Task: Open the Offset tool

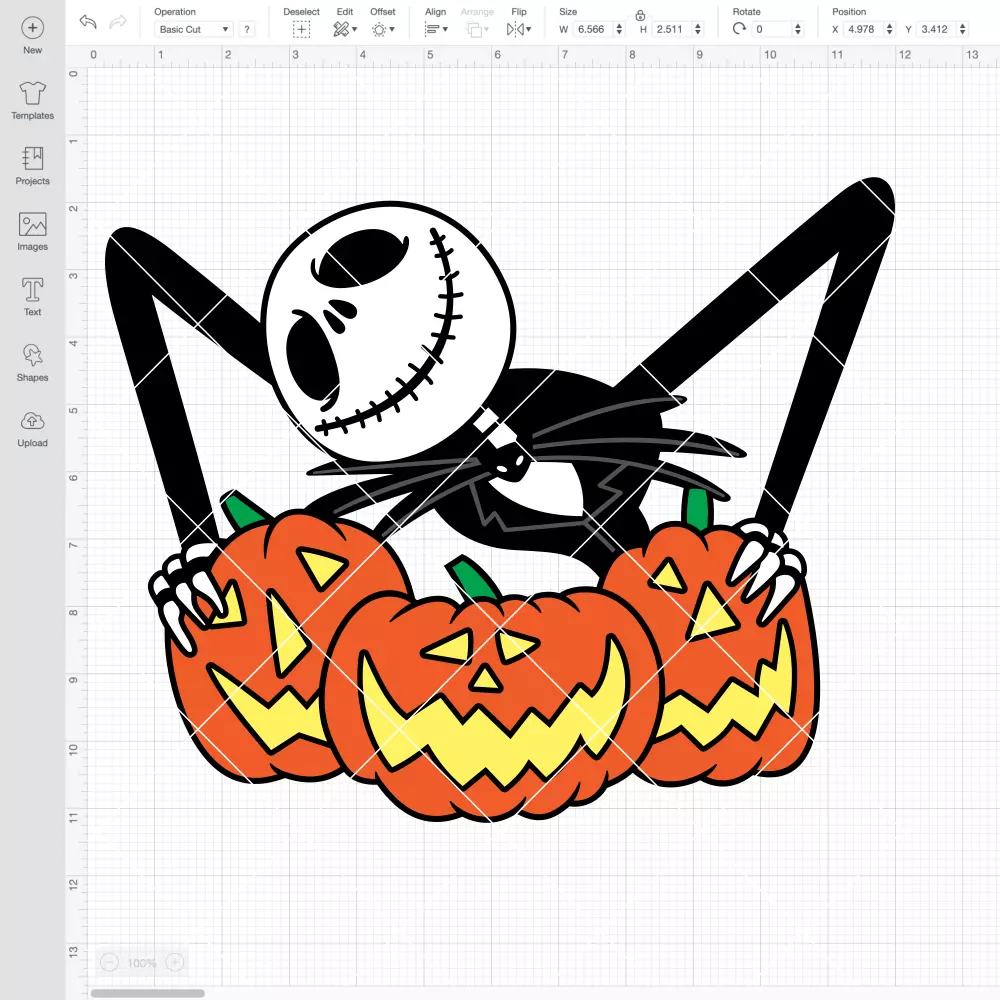Action: point(383,29)
